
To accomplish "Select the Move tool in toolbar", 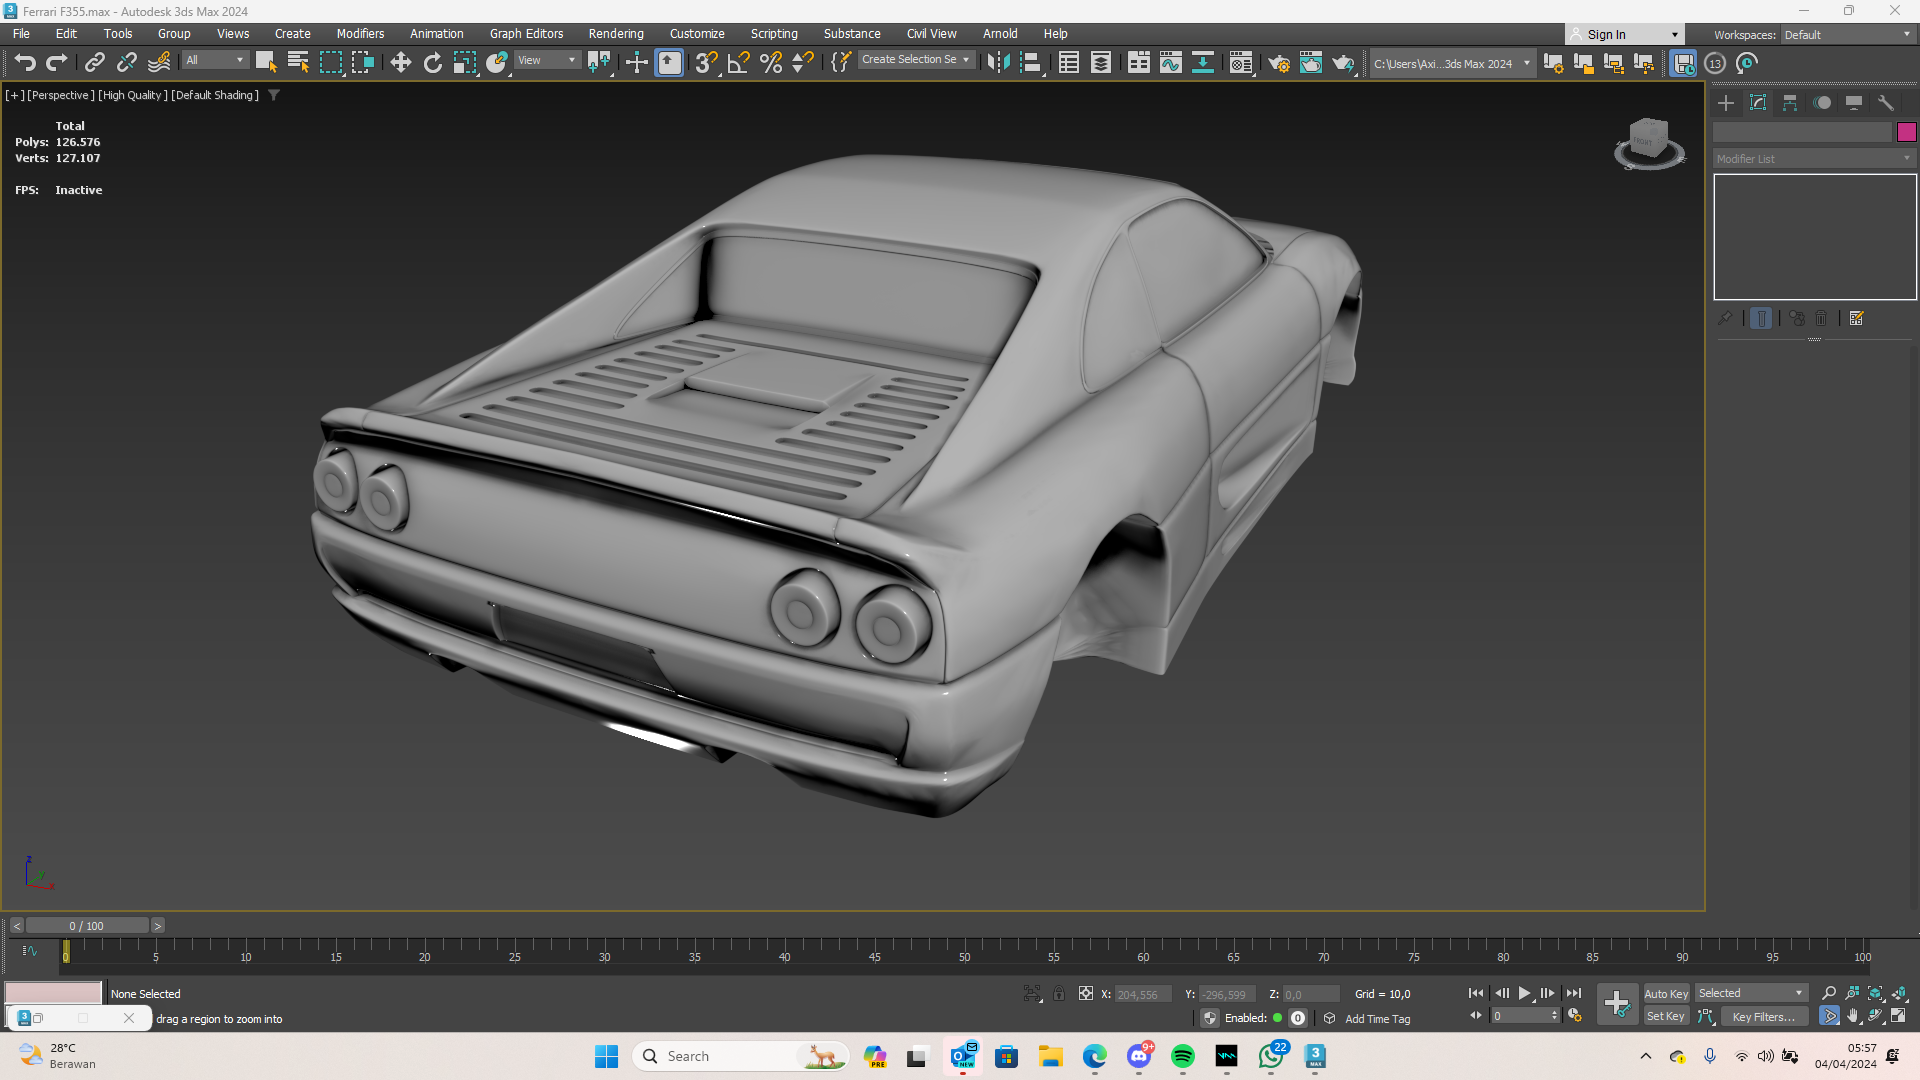I will (x=400, y=63).
